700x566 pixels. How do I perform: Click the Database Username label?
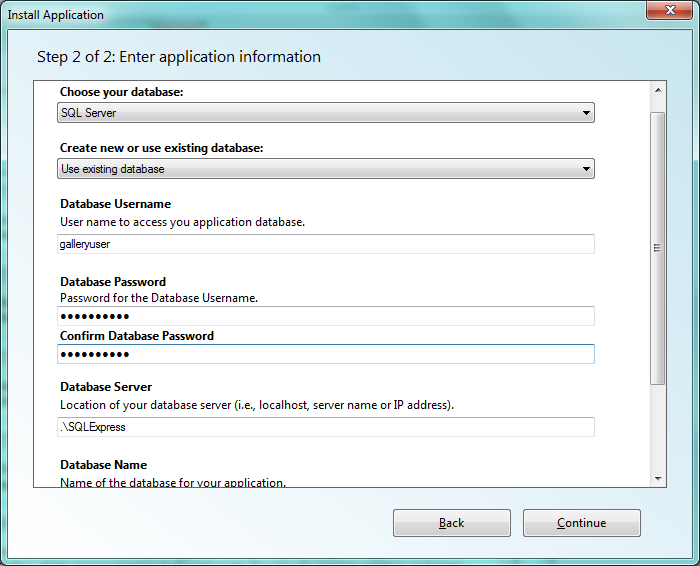[x=116, y=204]
